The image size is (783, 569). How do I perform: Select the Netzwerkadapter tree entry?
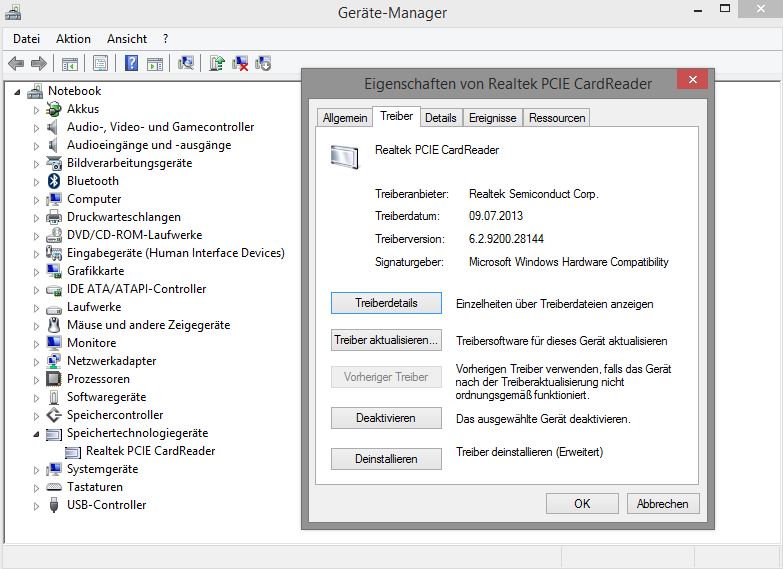pos(111,361)
